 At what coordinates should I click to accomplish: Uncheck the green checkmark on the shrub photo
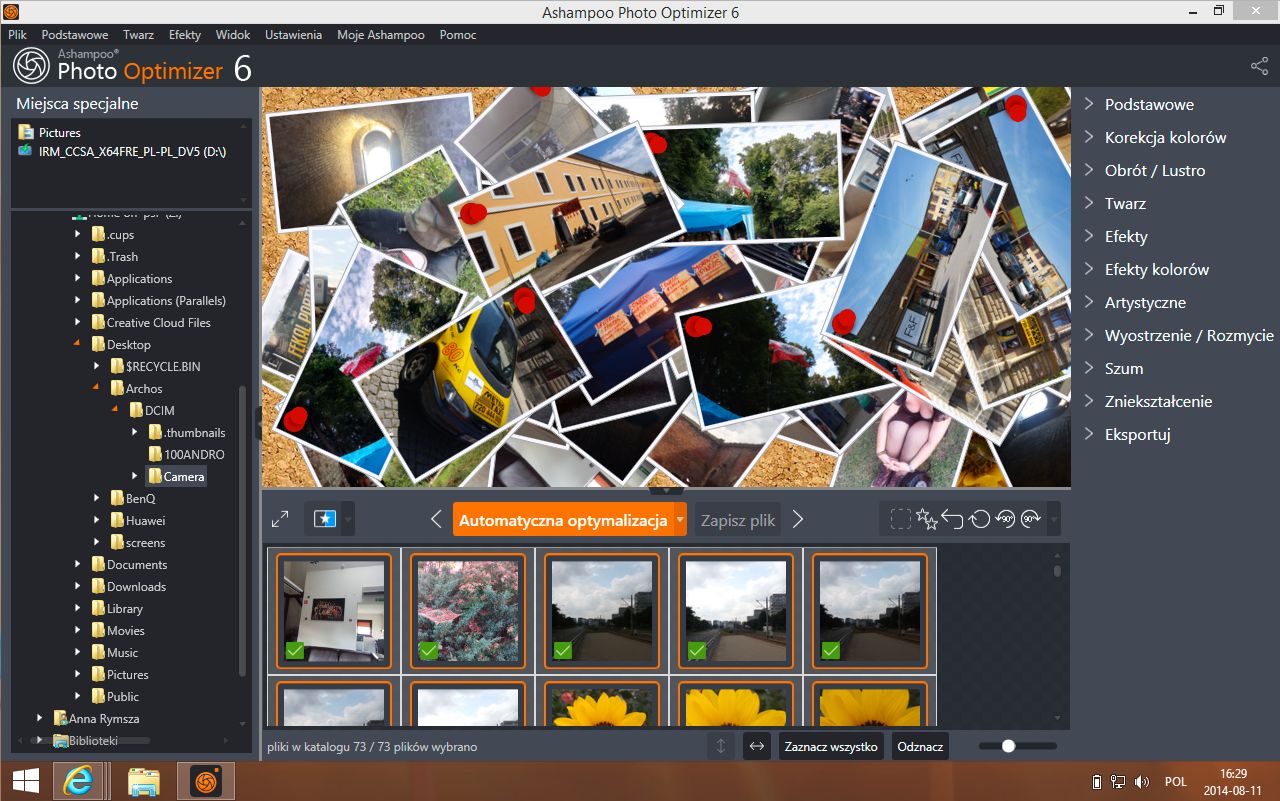[429, 651]
